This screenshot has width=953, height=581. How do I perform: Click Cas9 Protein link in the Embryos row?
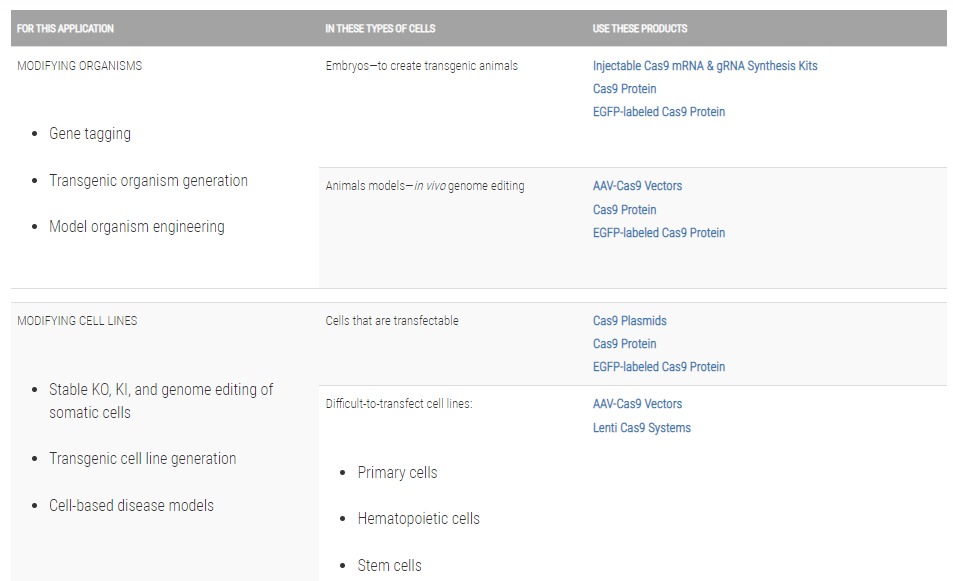click(x=624, y=89)
